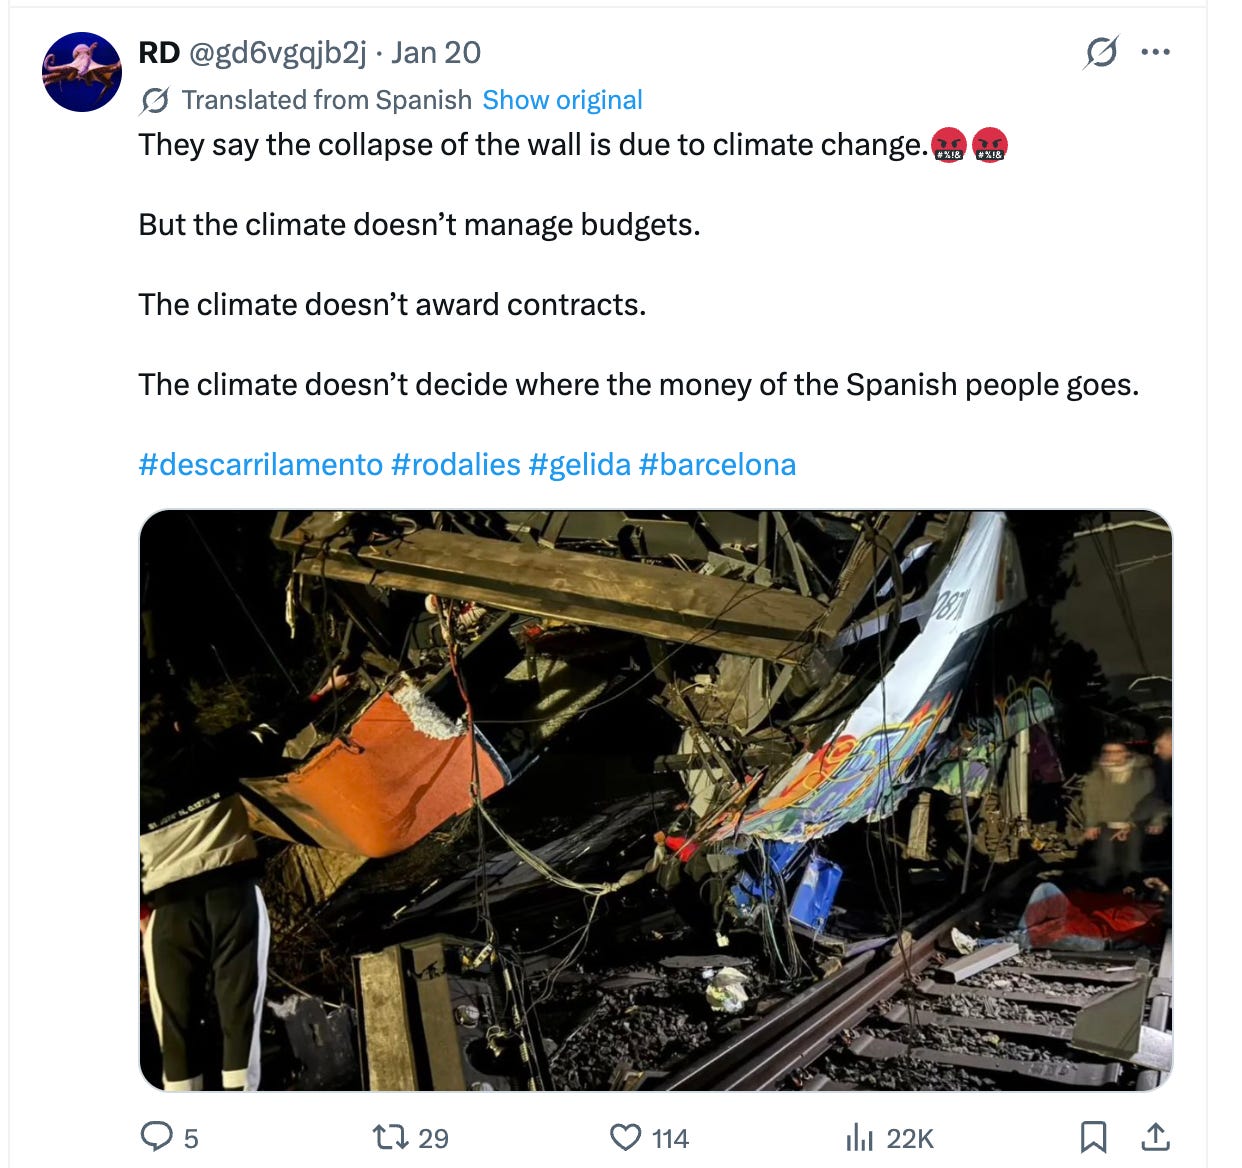Like the post about the wall collapse

coord(628,1137)
